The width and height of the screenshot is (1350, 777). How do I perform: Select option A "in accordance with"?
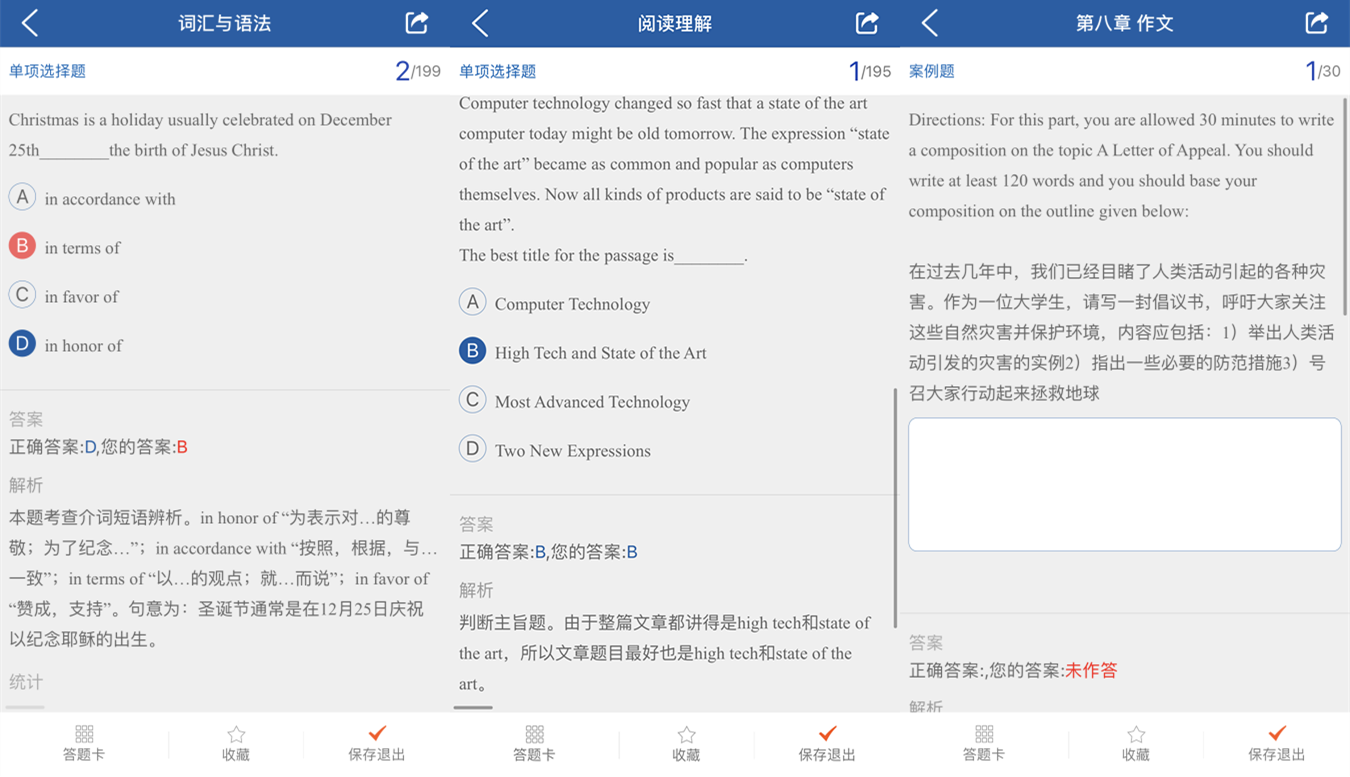click(x=92, y=198)
